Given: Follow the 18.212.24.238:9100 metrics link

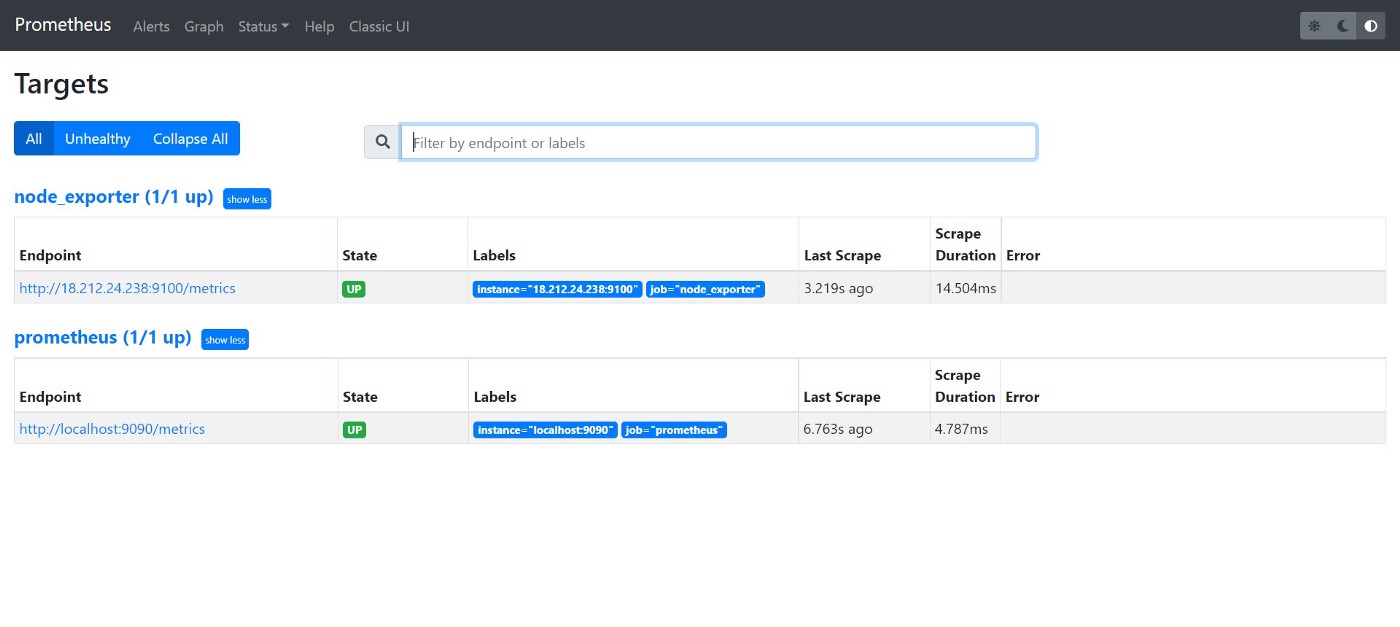Looking at the screenshot, I should pyautogui.click(x=127, y=288).
